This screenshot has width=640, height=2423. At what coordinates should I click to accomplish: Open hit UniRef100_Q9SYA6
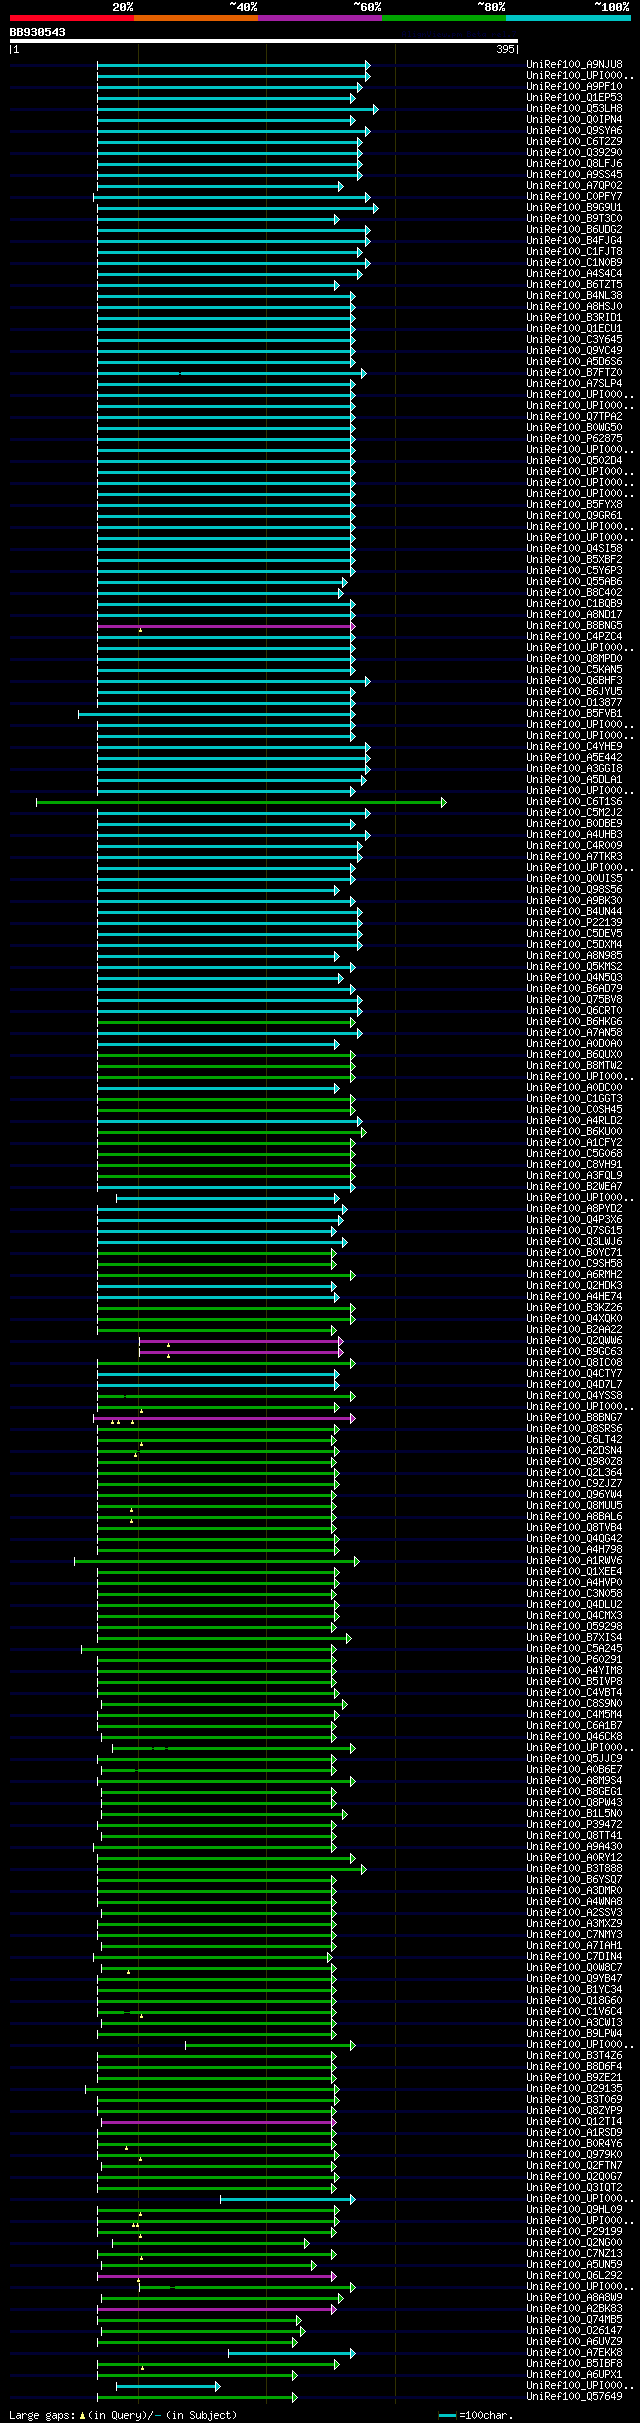click(x=574, y=131)
